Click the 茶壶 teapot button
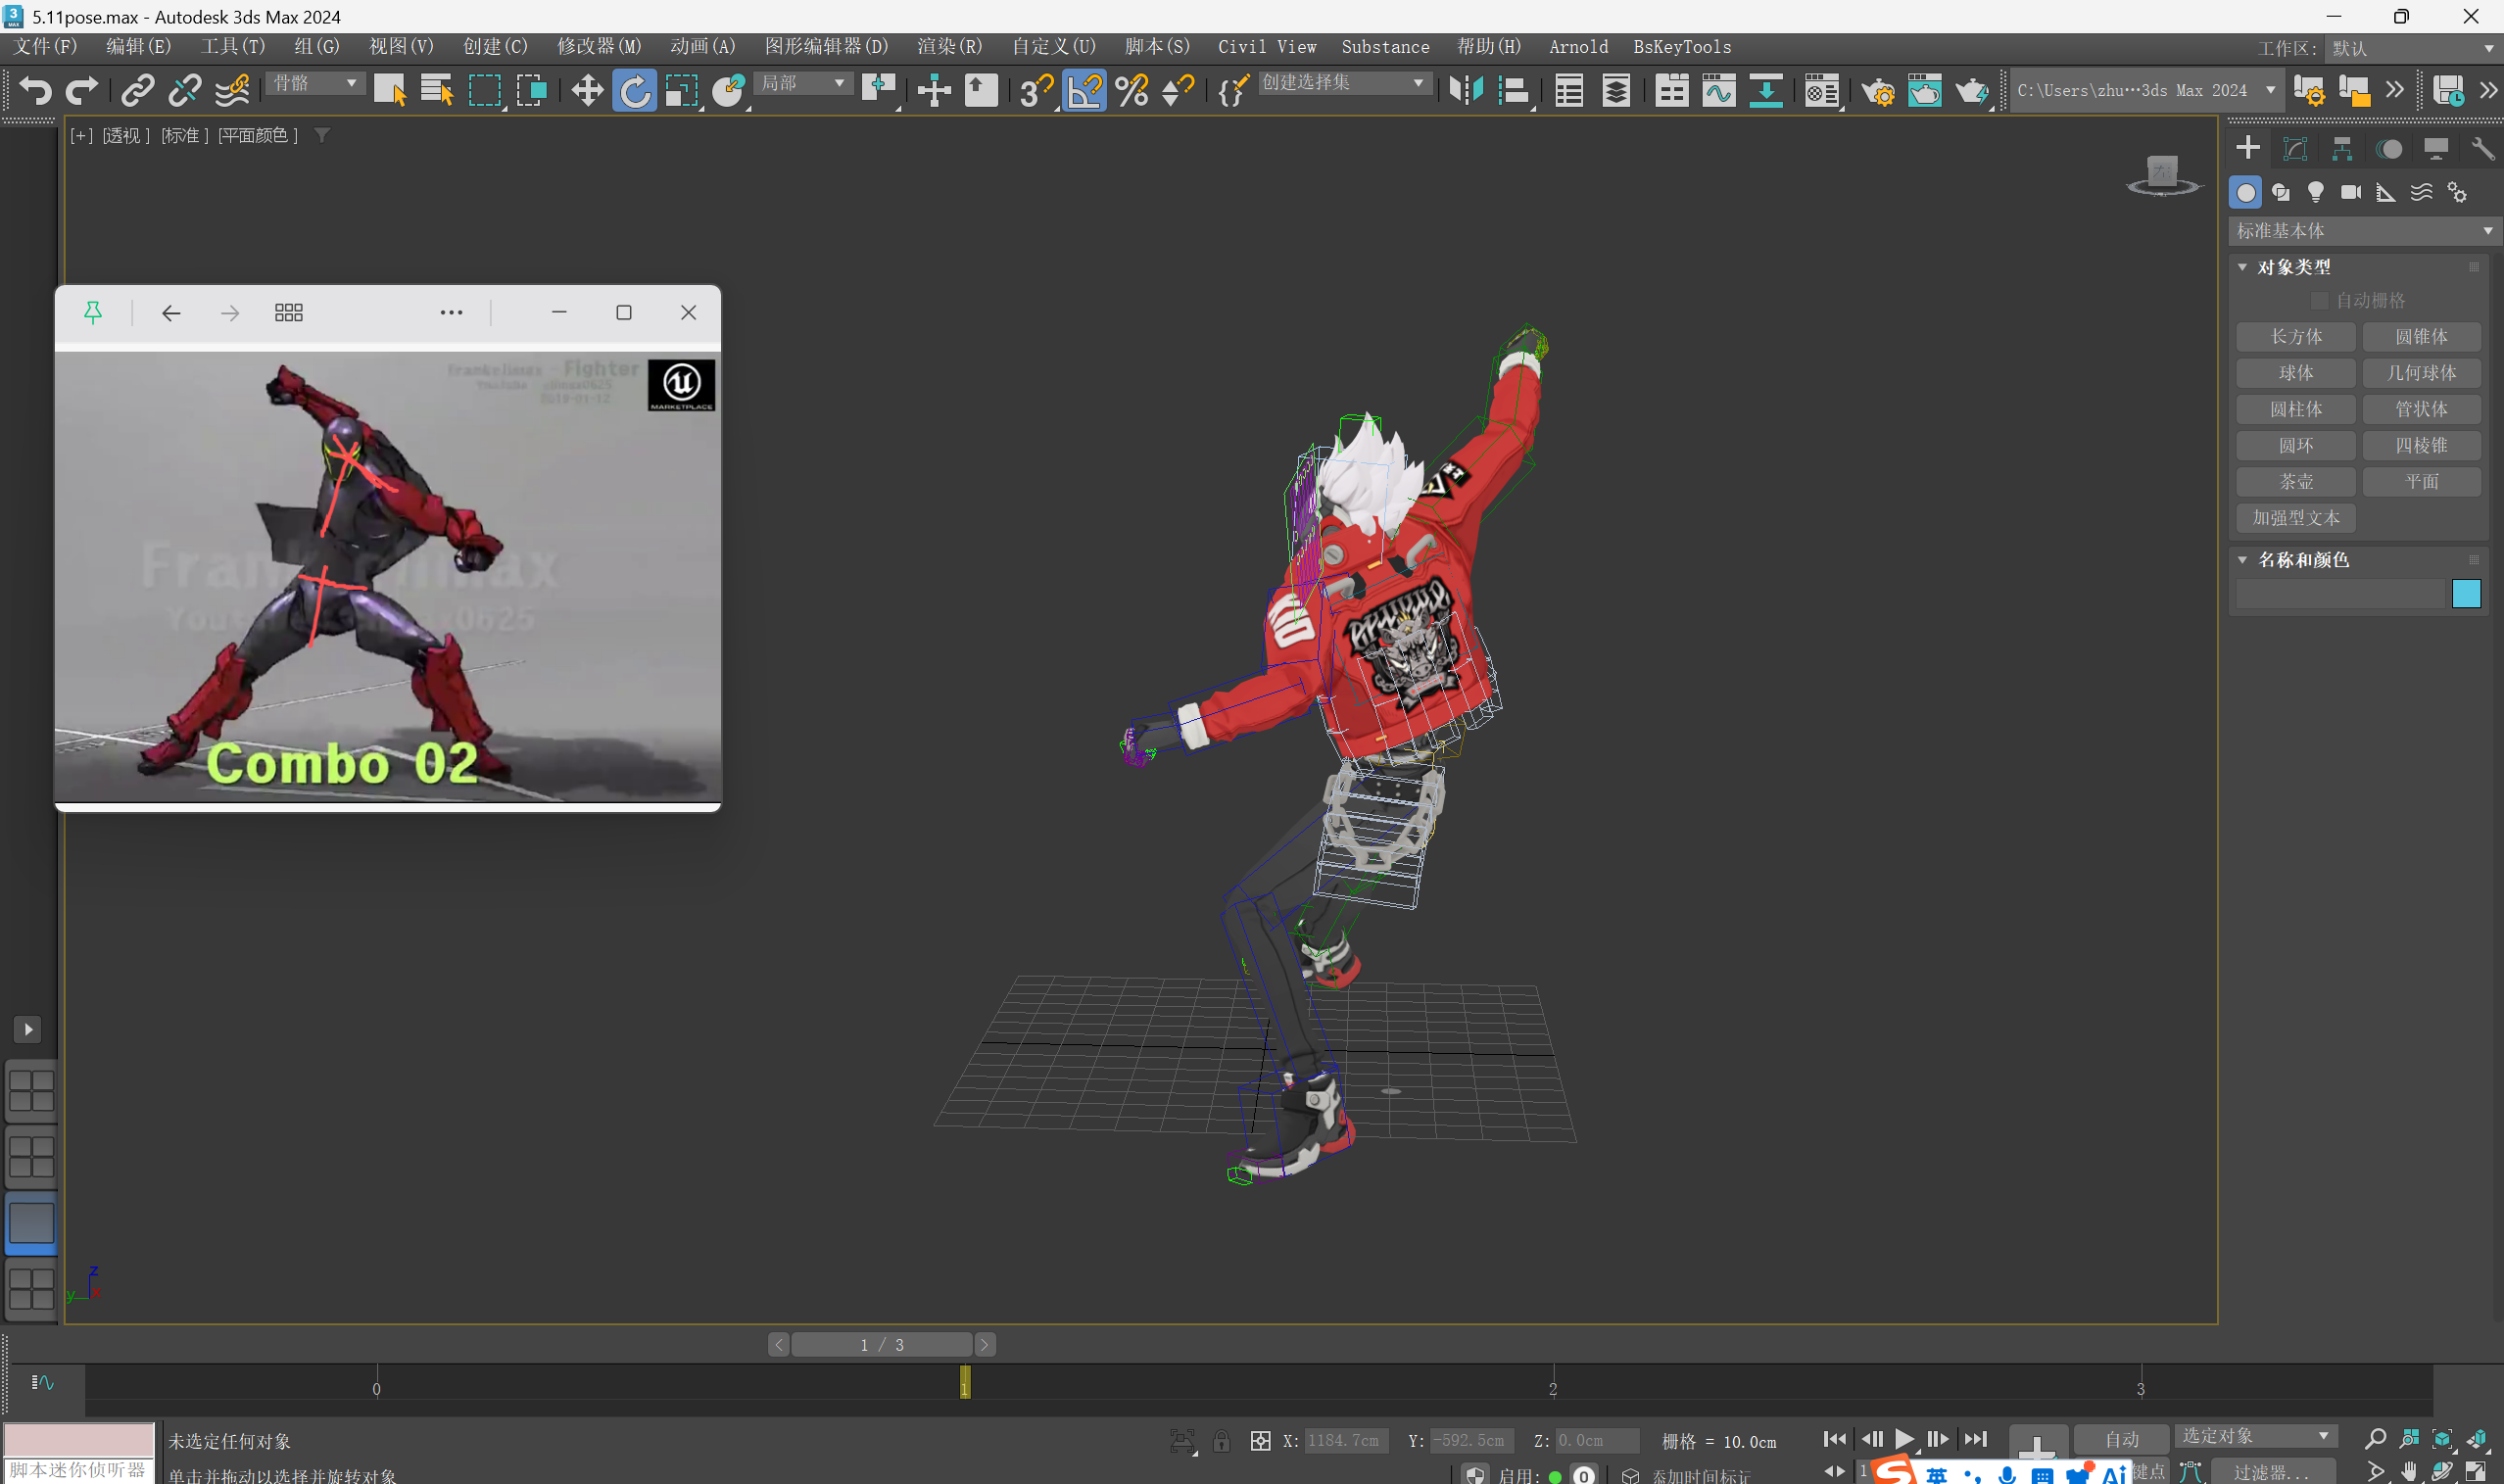Image resolution: width=2504 pixels, height=1484 pixels. coord(2296,482)
